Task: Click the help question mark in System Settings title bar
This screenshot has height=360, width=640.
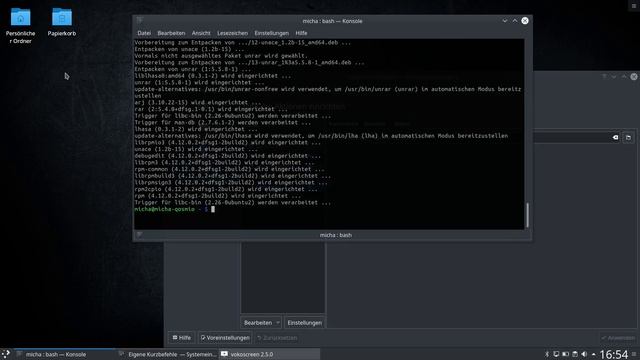Action: click(x=604, y=77)
